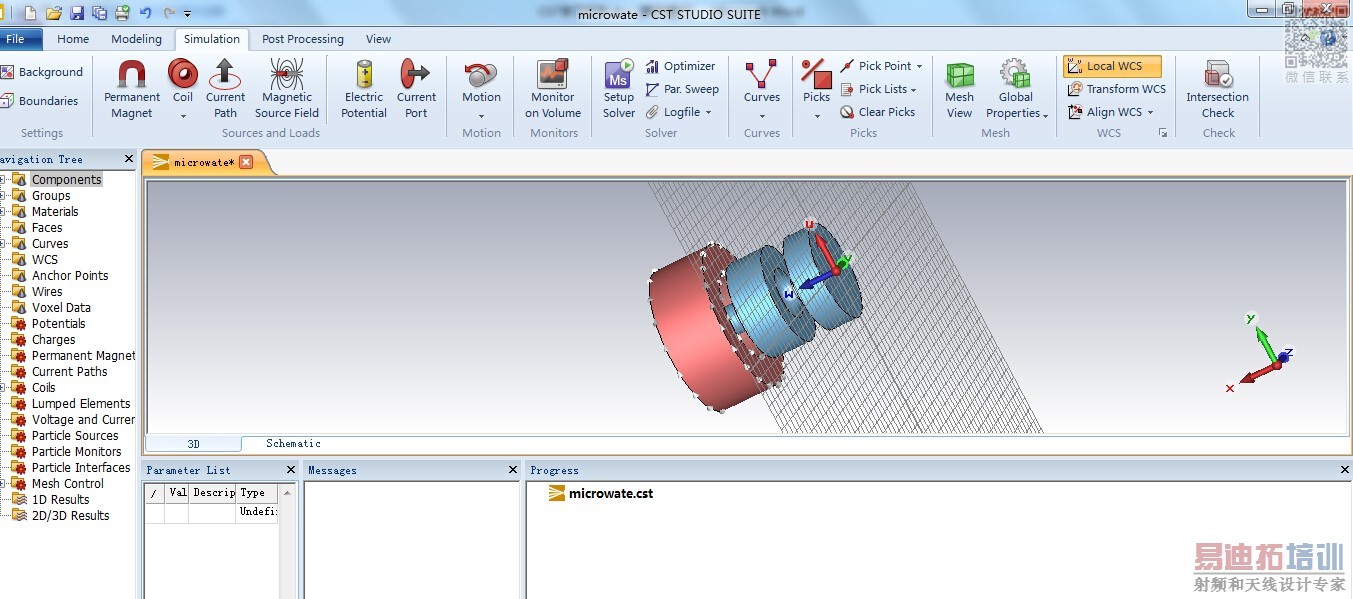Click the Parameter List vertical scrollbar
This screenshot has height=599, width=1353.
click(288, 540)
